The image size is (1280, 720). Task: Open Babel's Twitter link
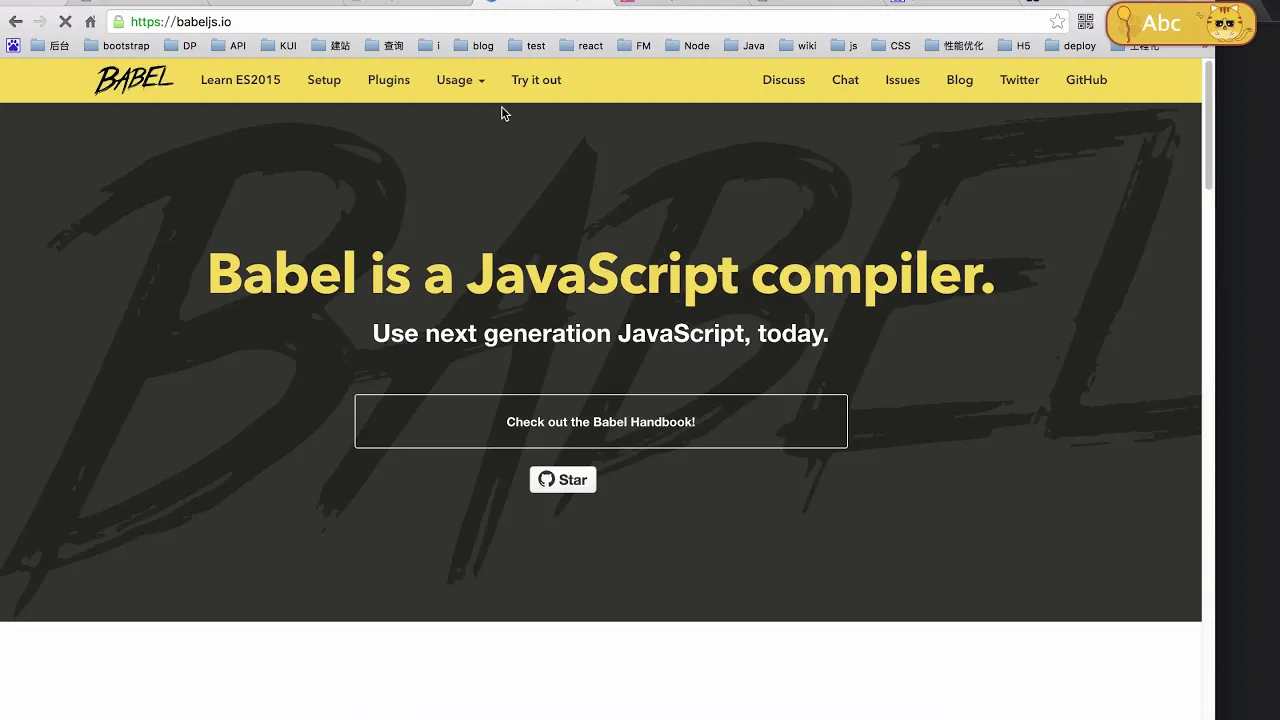pyautogui.click(x=1019, y=80)
